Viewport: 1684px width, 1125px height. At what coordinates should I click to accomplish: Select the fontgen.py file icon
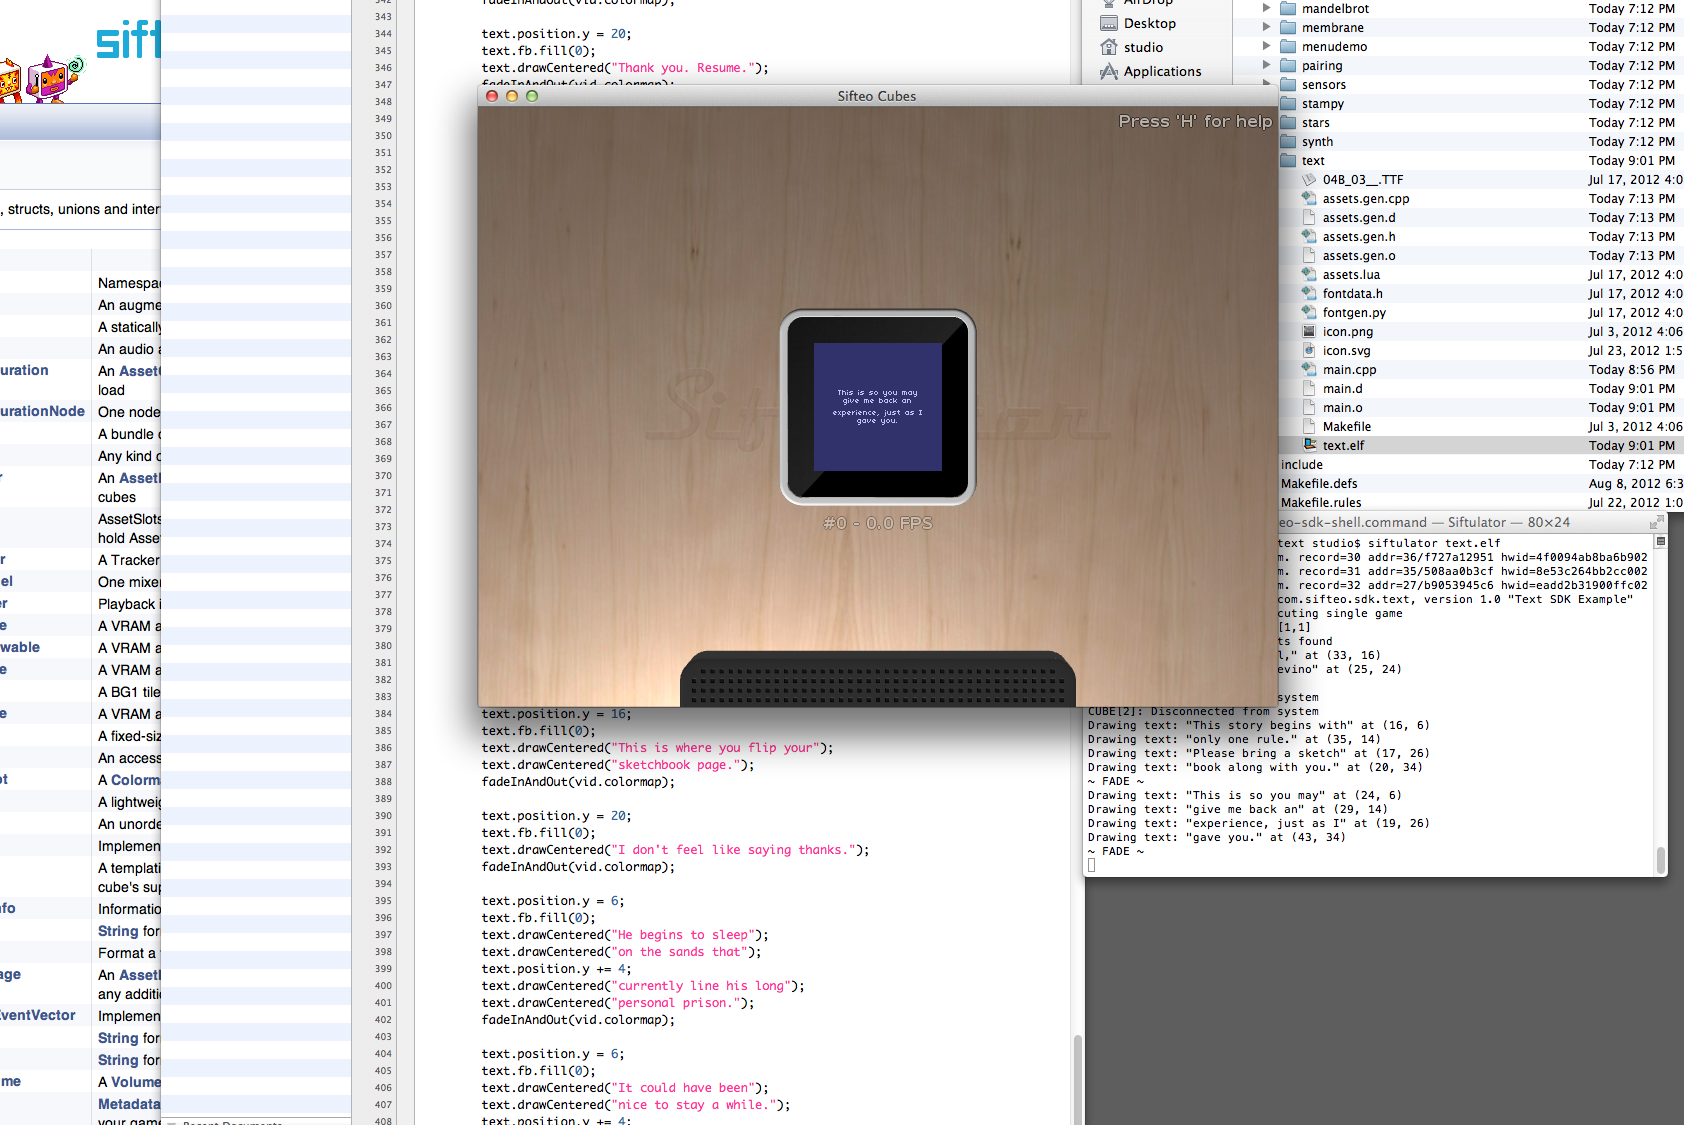[x=1309, y=312]
